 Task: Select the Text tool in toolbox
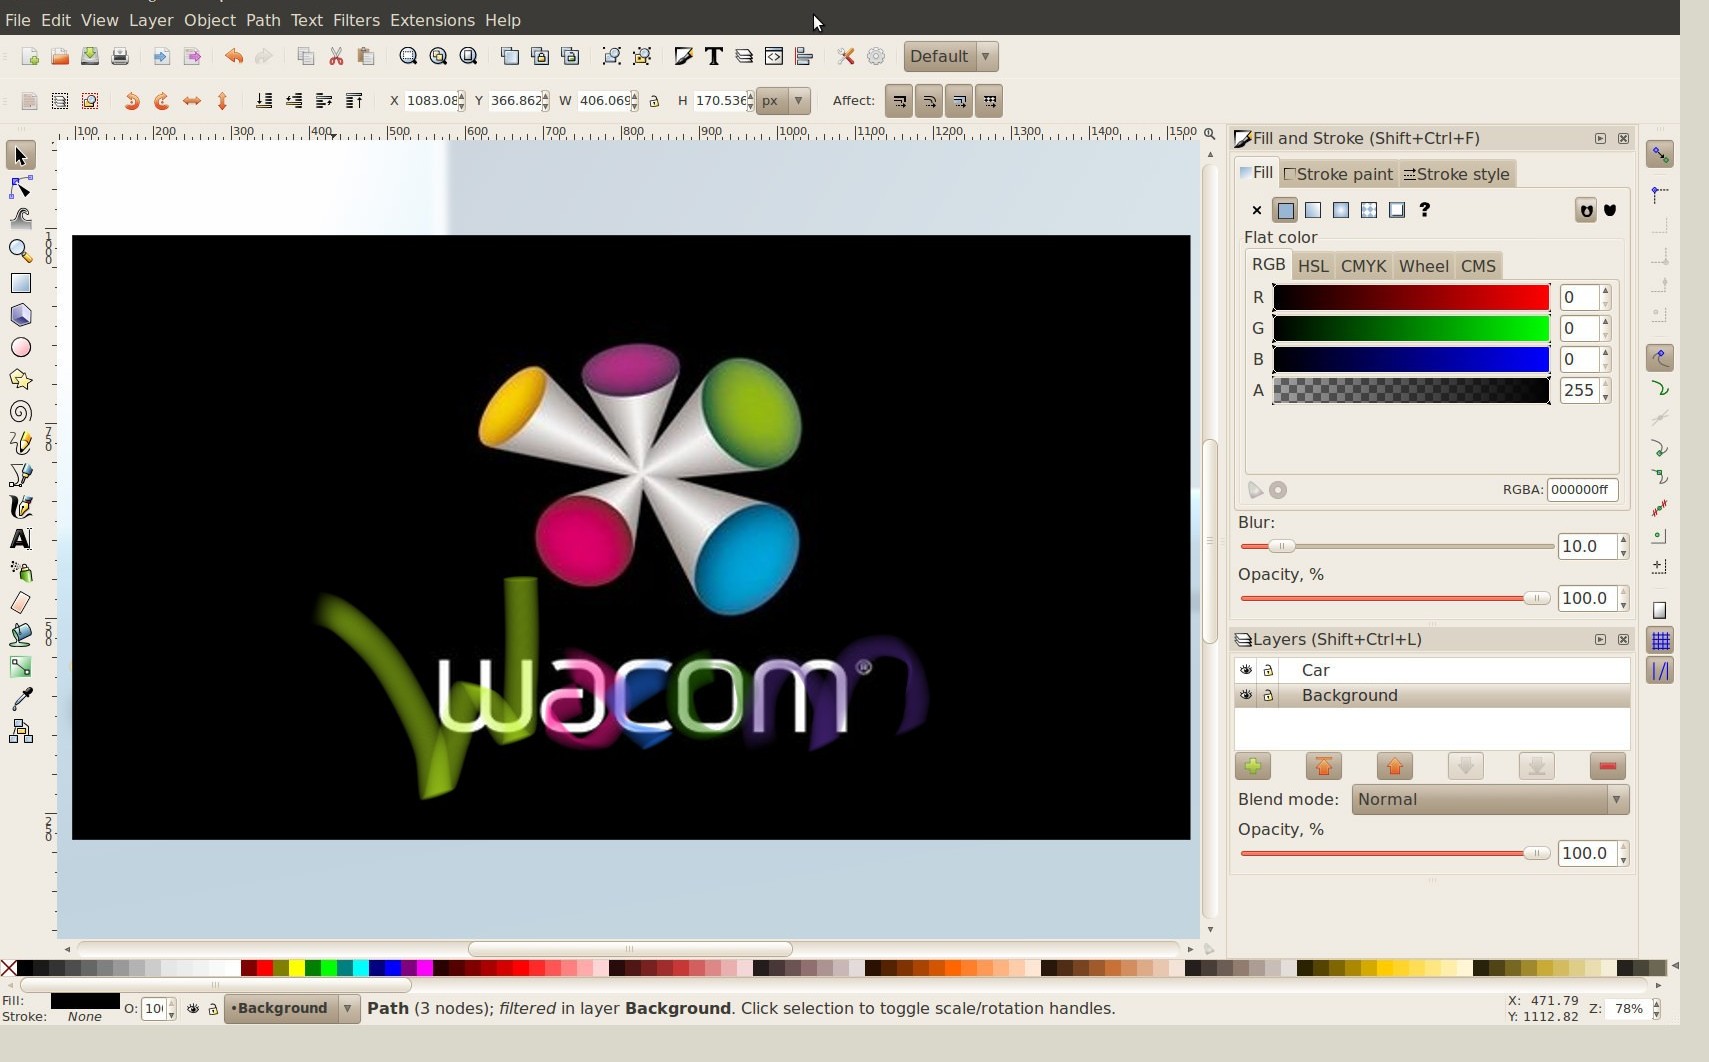(20, 539)
